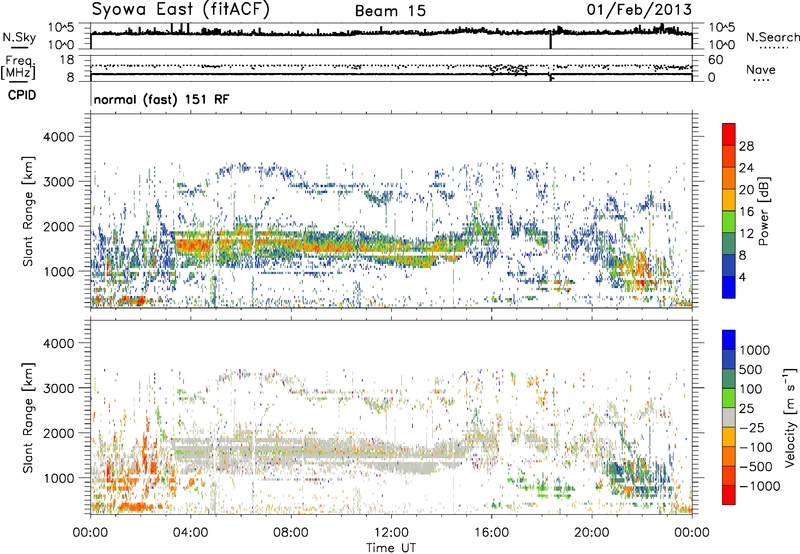The height and width of the screenshot is (554, 800).
Task: Click the "4000" tick on the velocity panel
Action: (x=58, y=343)
